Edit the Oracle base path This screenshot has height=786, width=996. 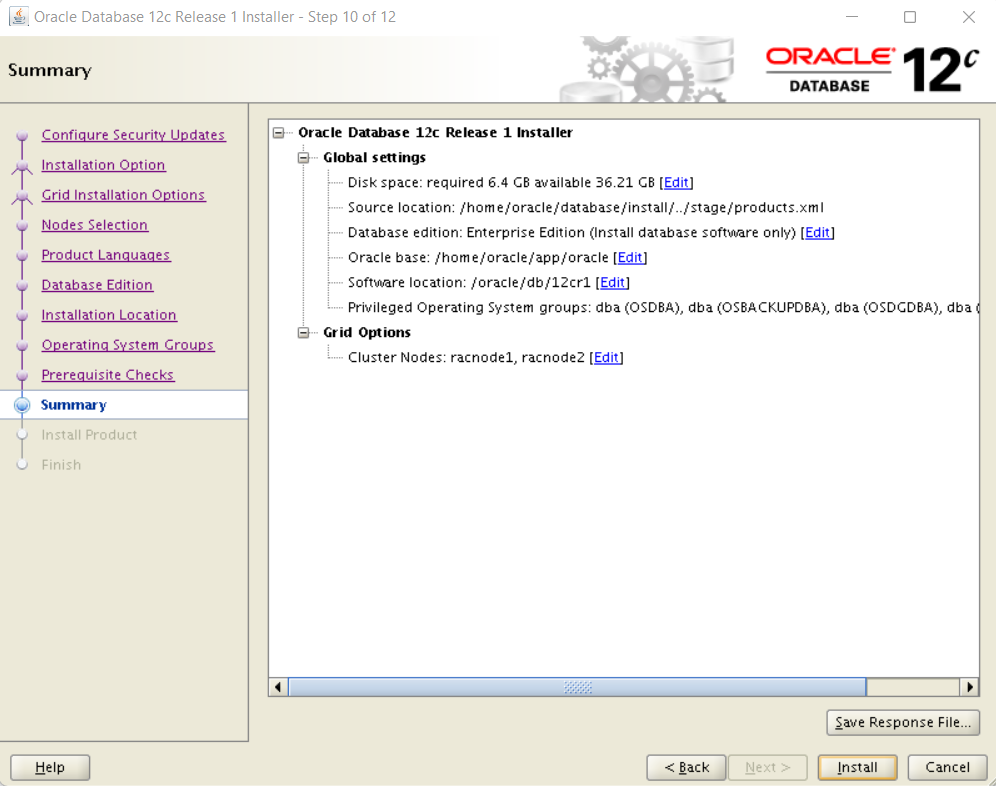coord(630,257)
